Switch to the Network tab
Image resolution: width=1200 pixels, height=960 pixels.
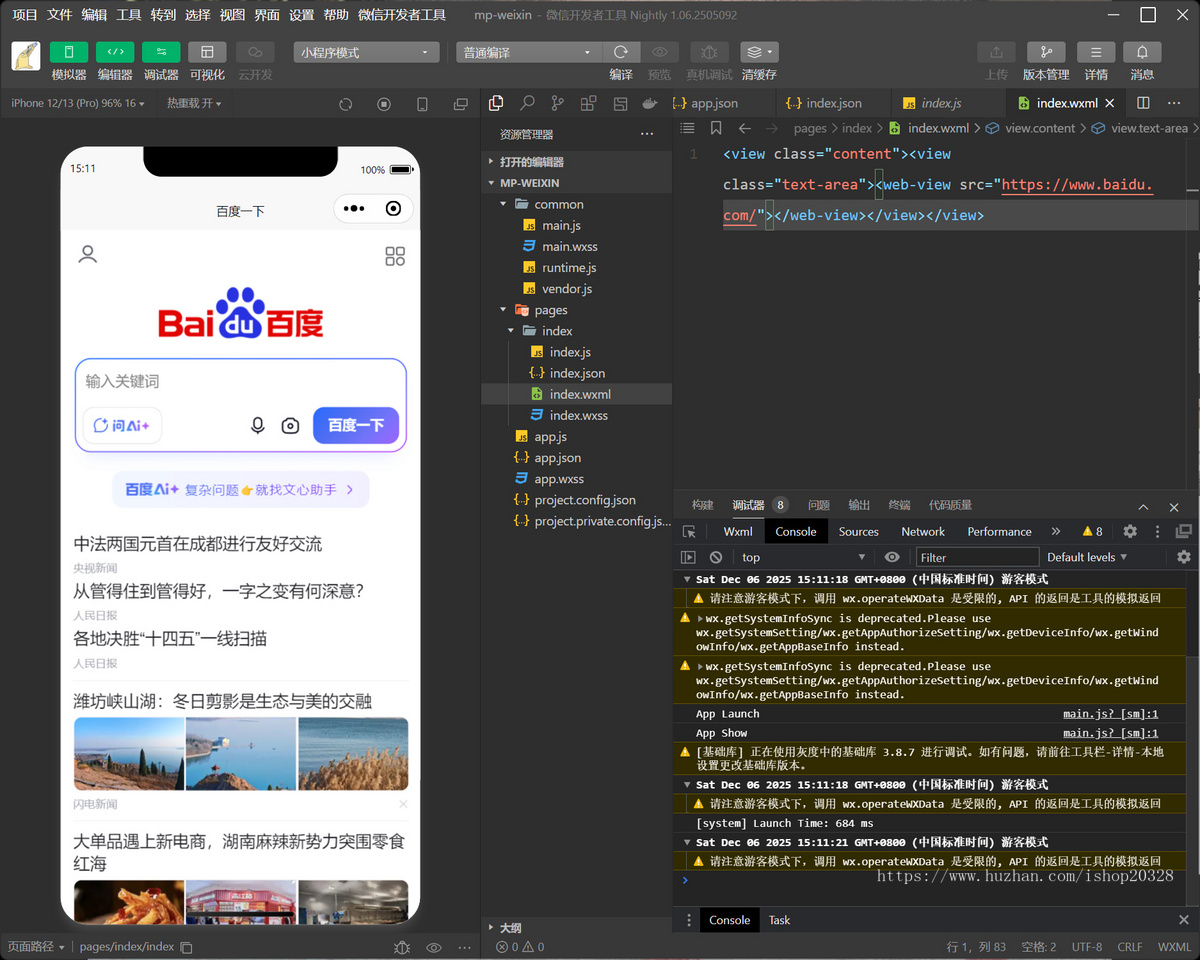(x=923, y=531)
